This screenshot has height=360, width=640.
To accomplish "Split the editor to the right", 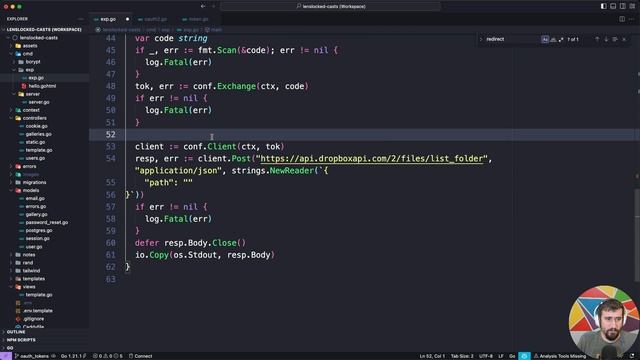I will (622, 19).
